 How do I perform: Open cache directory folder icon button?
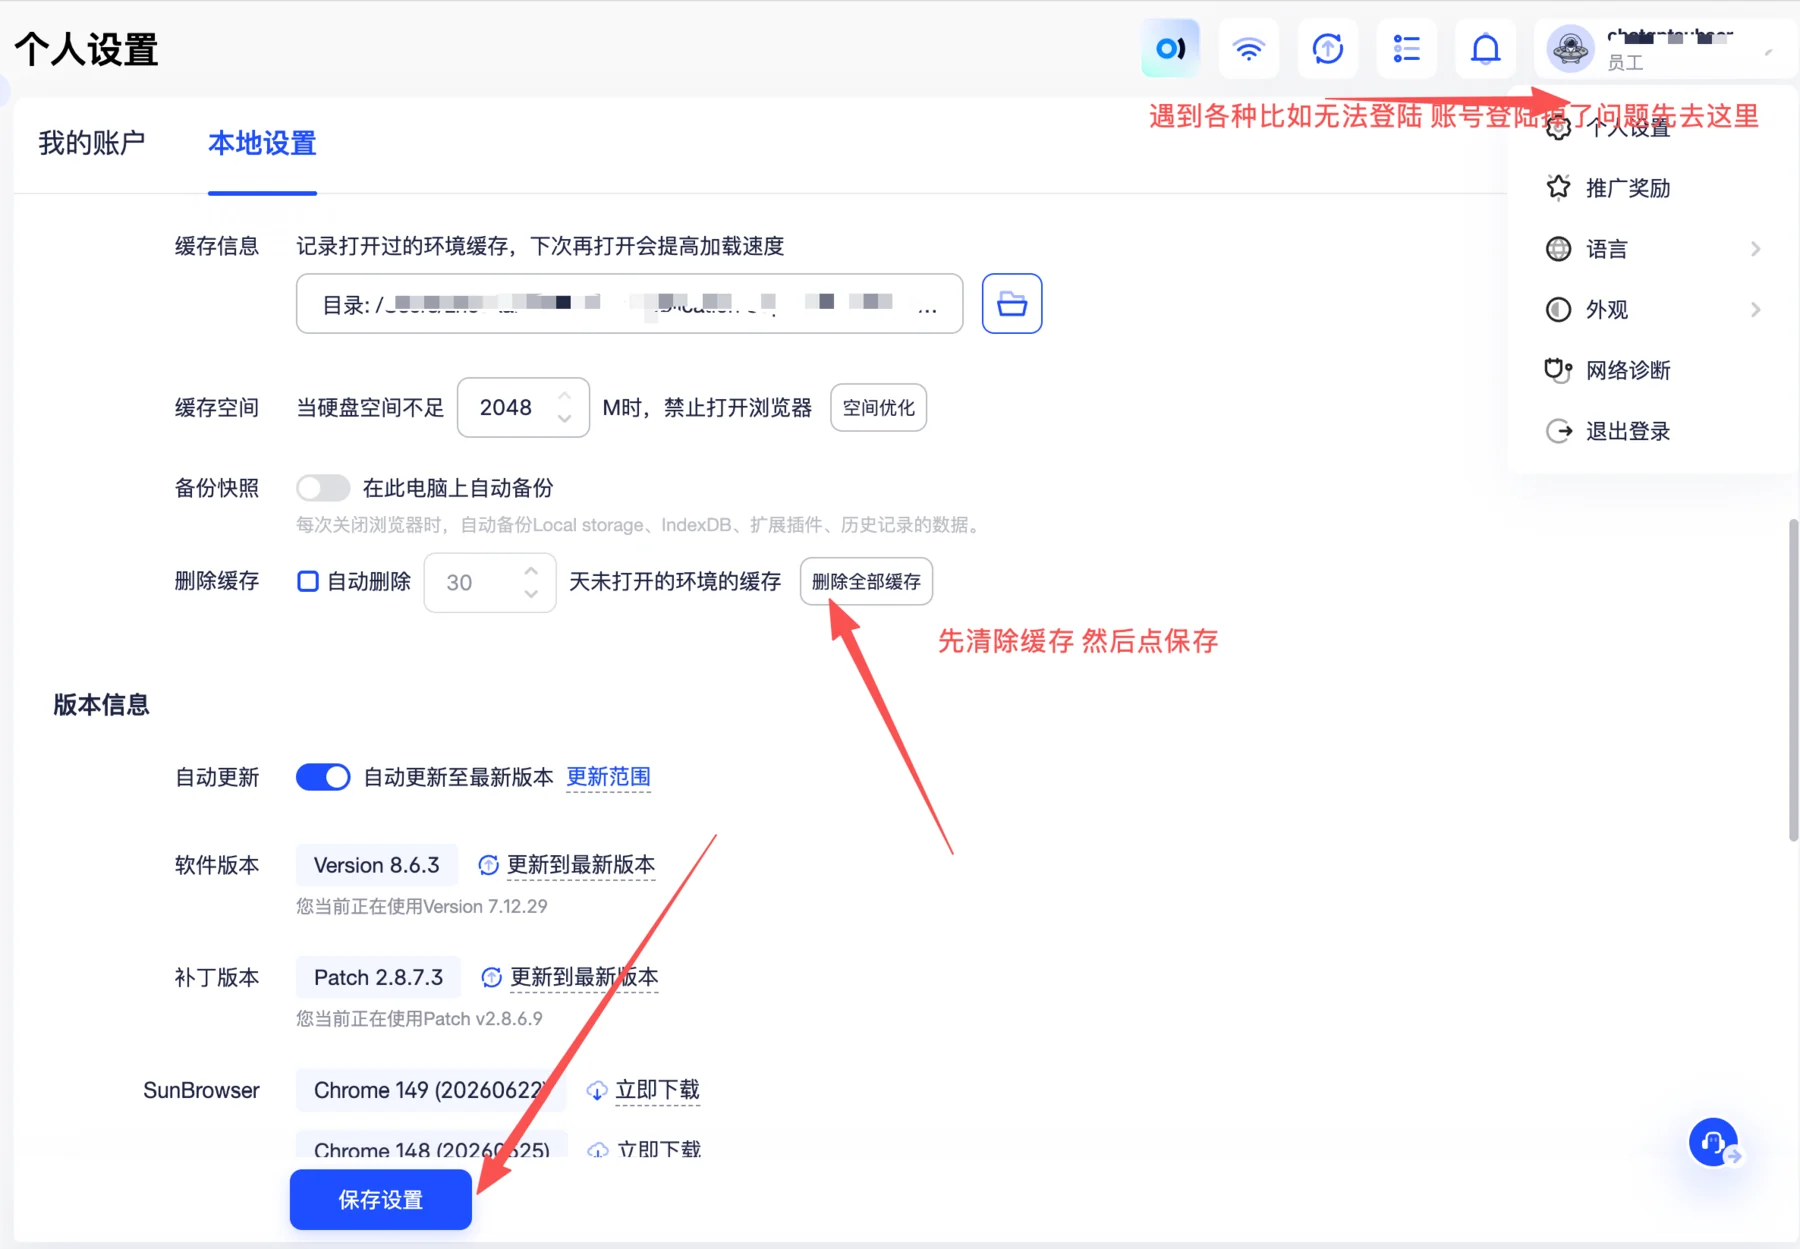[1012, 303]
